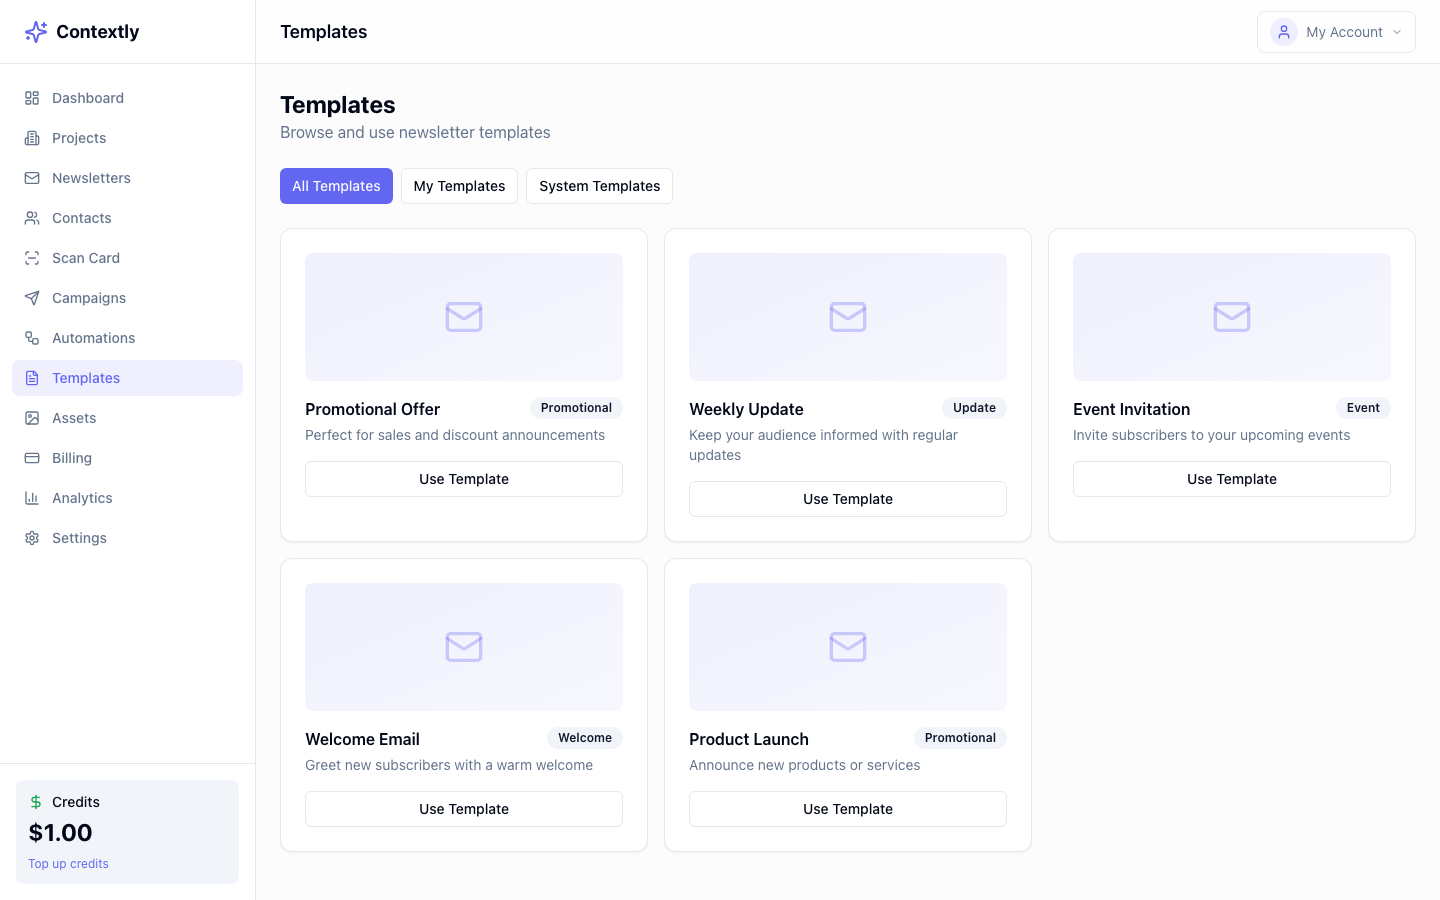This screenshot has width=1440, height=900.
Task: Open Settings using the gear icon
Action: coord(32,537)
